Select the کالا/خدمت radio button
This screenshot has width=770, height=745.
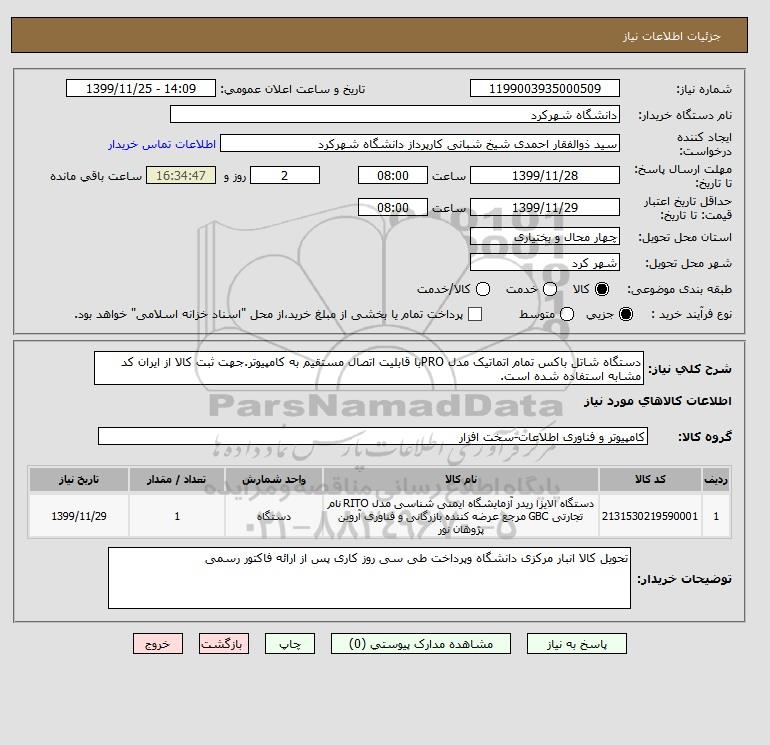point(483,289)
